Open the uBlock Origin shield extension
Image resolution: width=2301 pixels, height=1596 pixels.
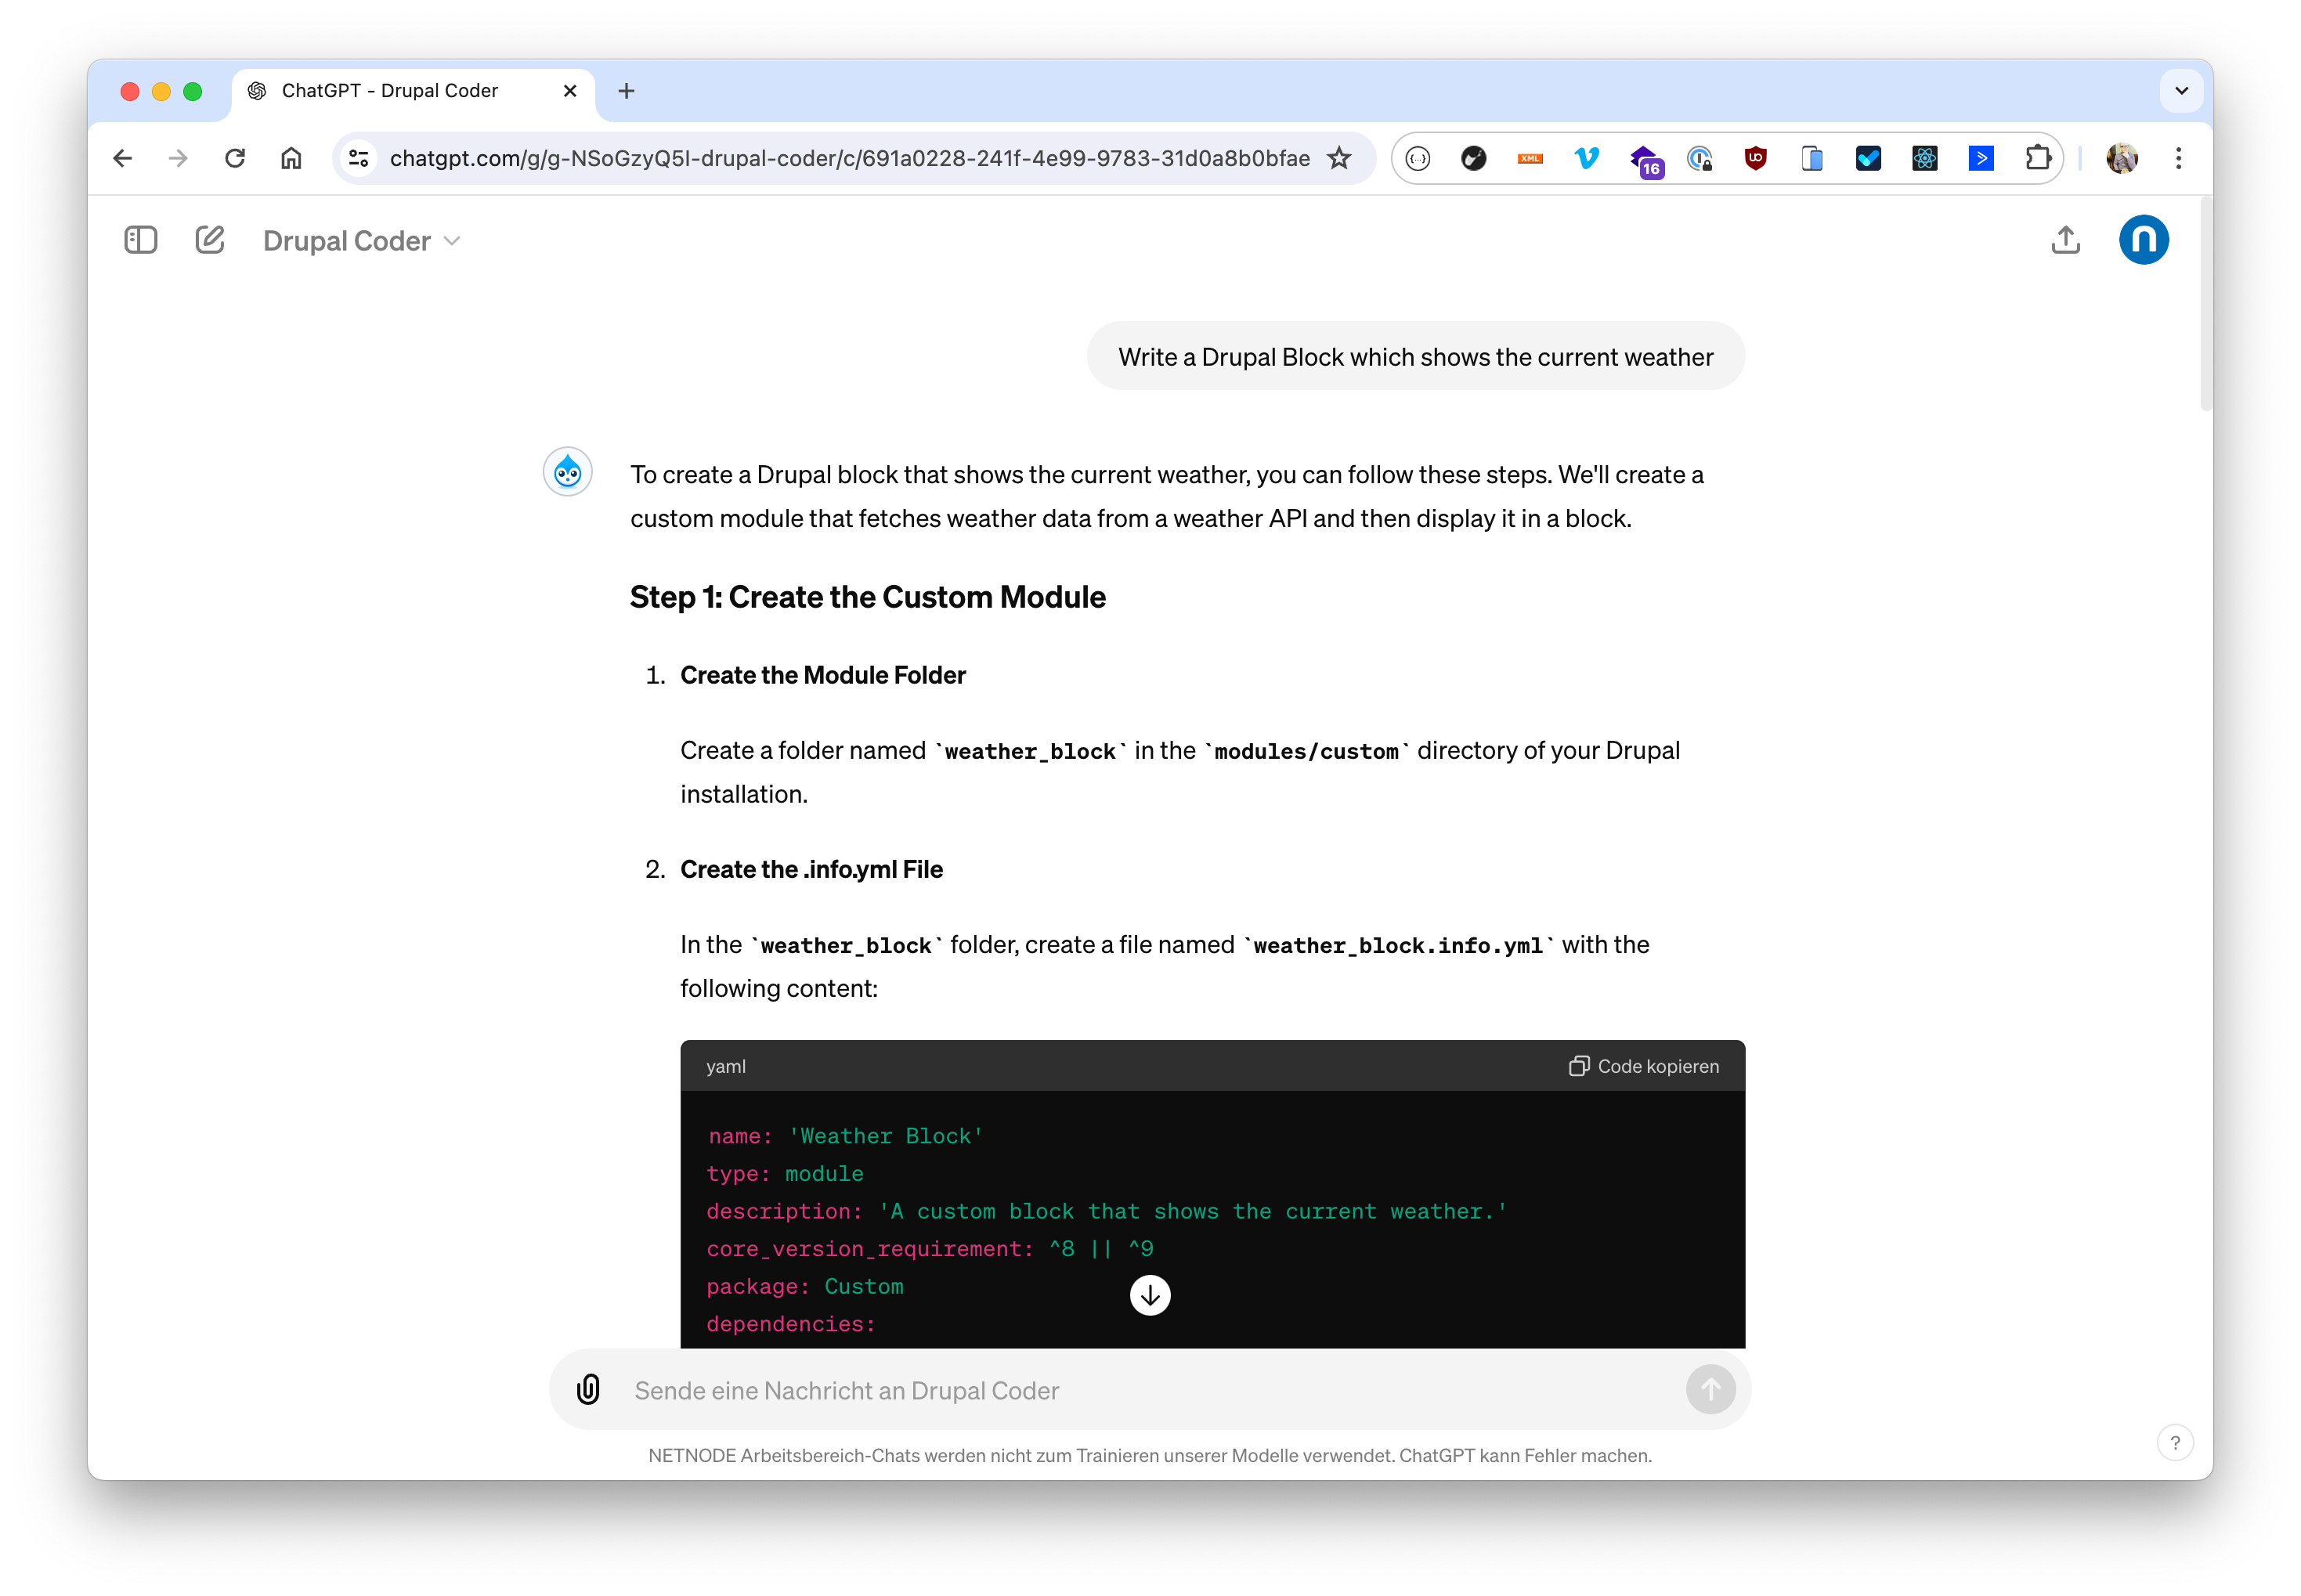coord(1755,158)
